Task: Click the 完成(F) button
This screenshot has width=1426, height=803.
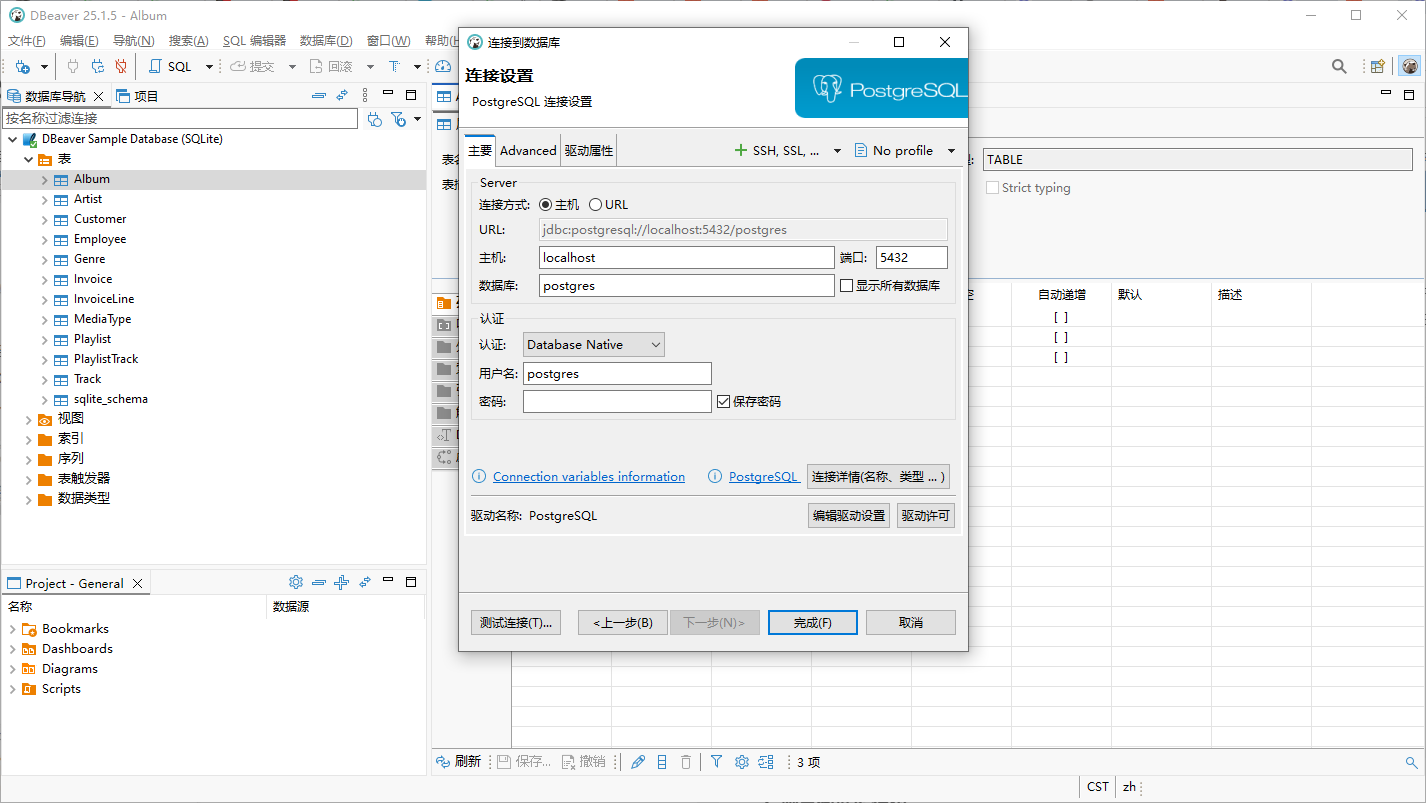Action: [x=813, y=622]
